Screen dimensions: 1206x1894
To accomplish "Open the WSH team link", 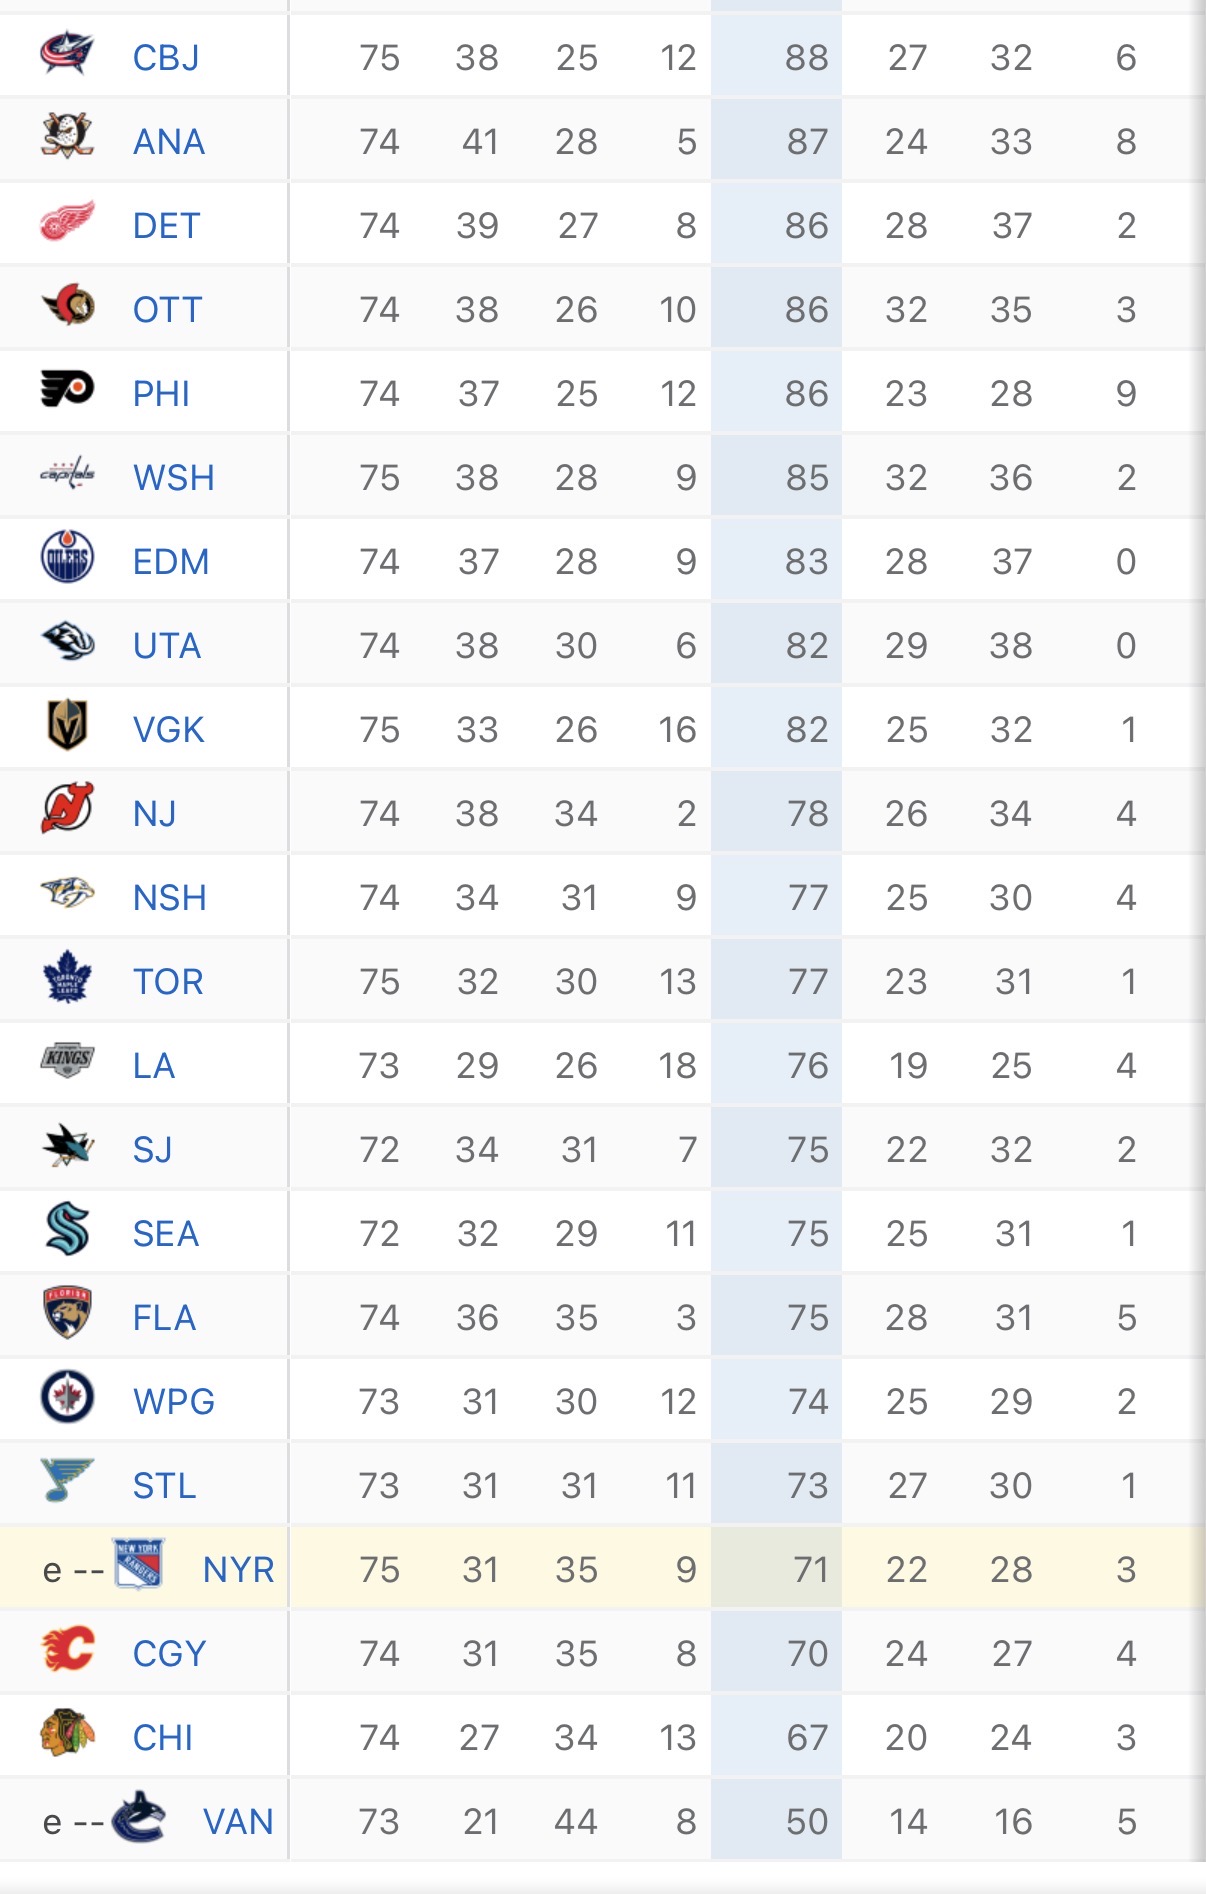I will 174,478.
